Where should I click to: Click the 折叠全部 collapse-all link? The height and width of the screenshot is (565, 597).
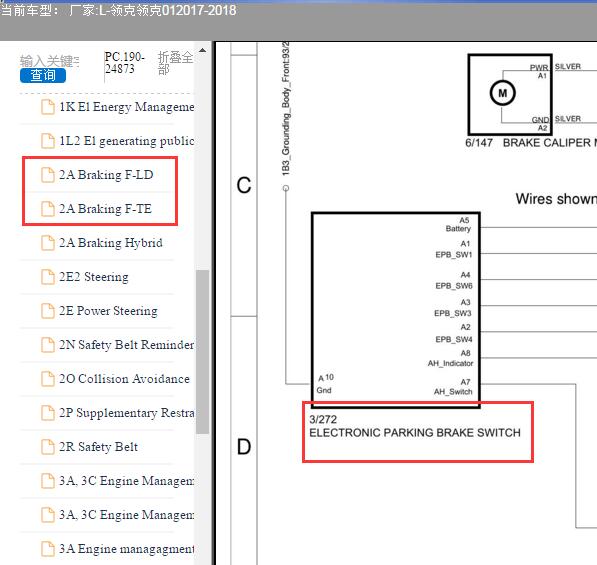point(176,63)
